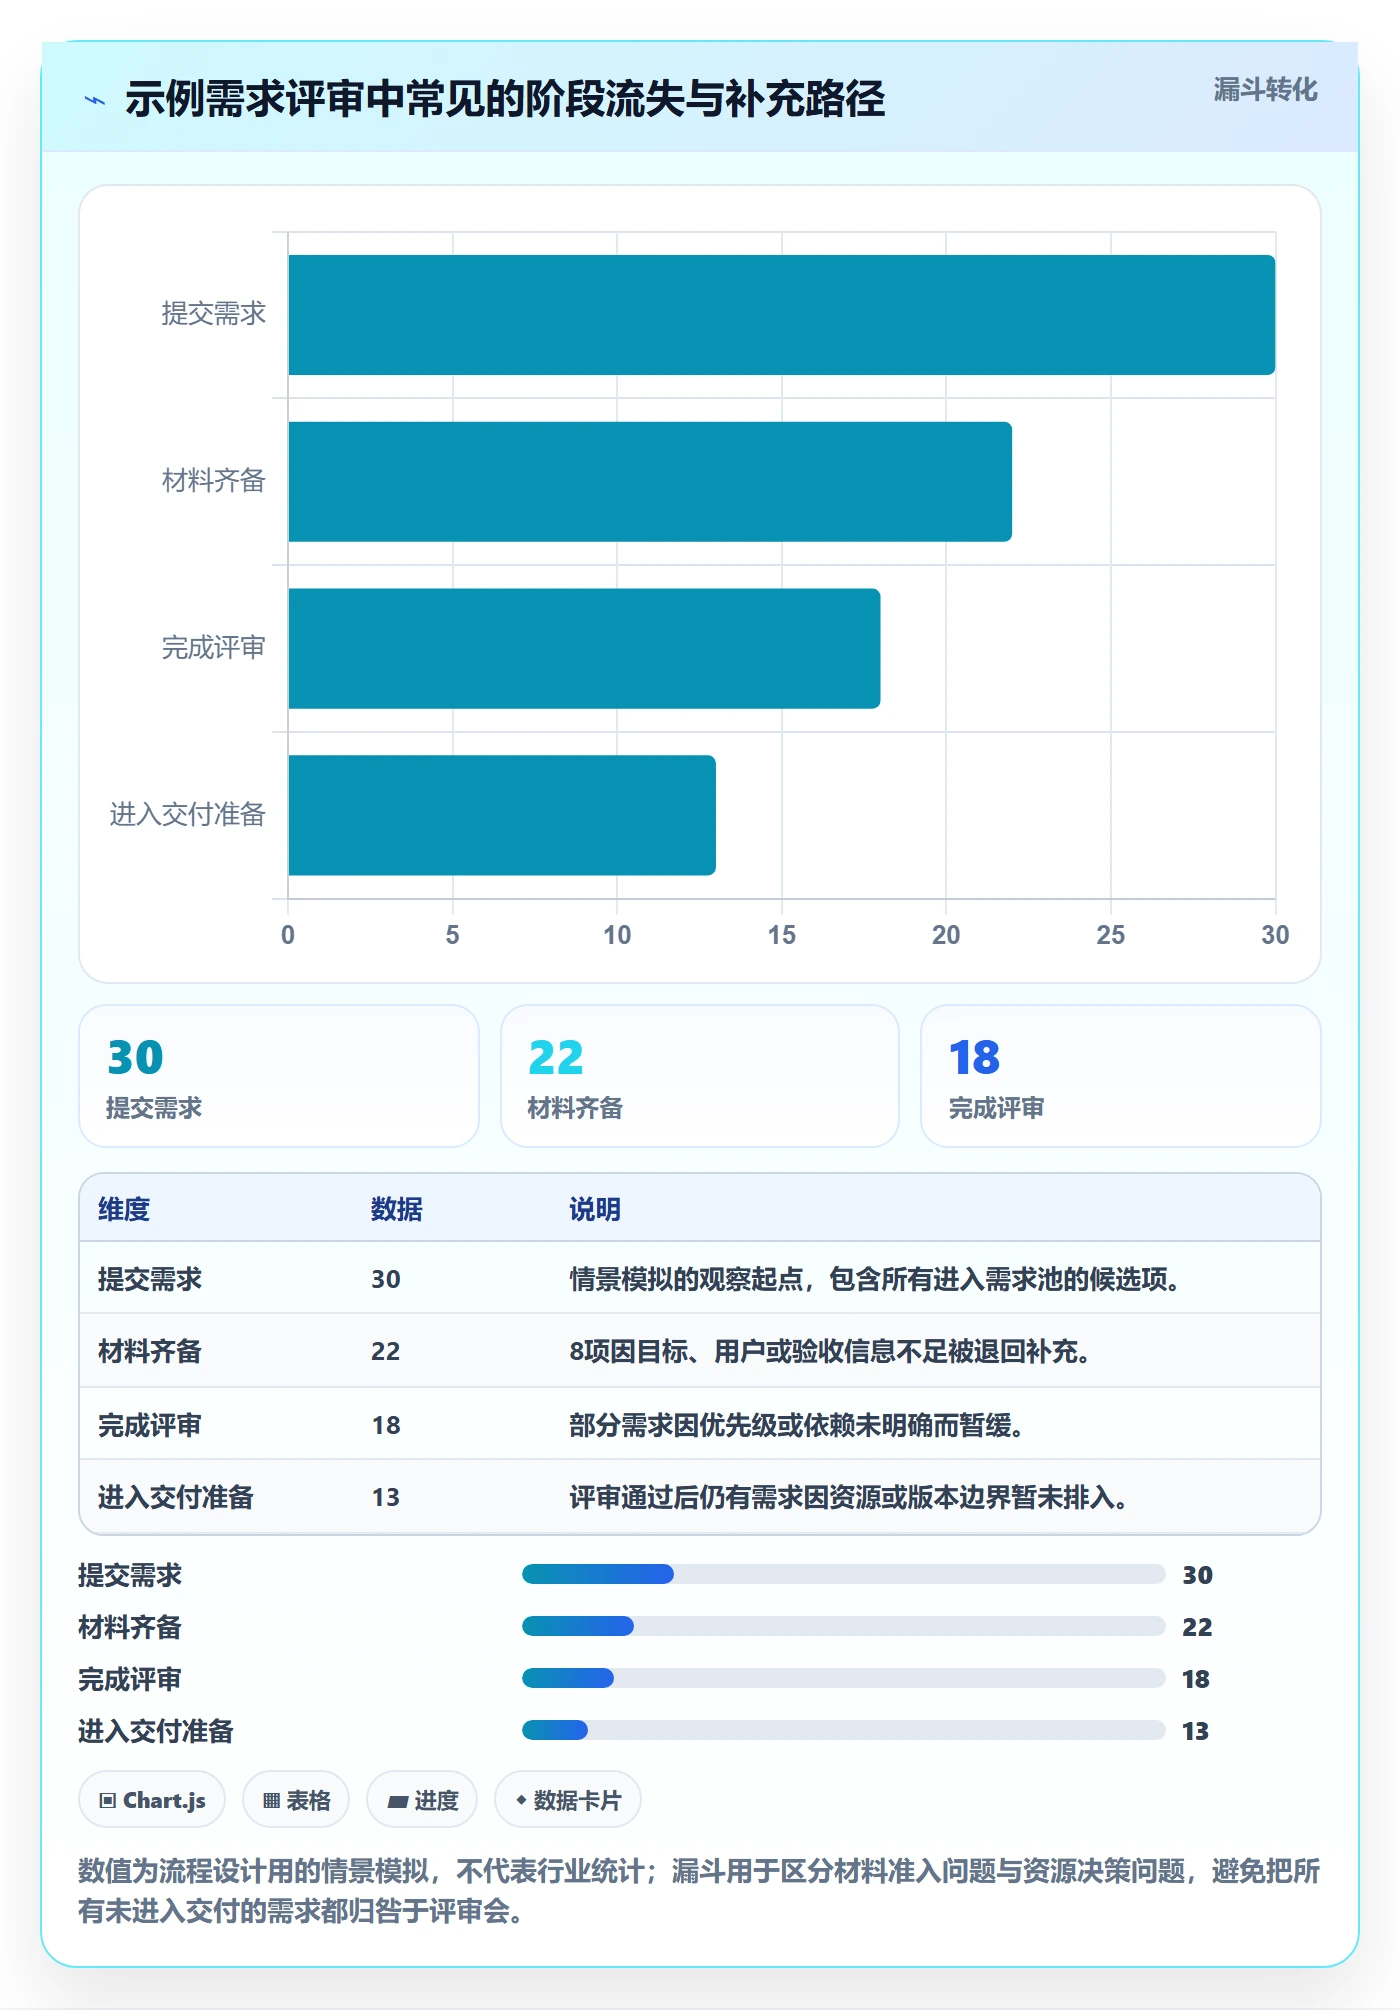Click the 进入交付准备 progress bar showing 13
The image size is (1400, 2010).
pyautogui.click(x=843, y=1730)
